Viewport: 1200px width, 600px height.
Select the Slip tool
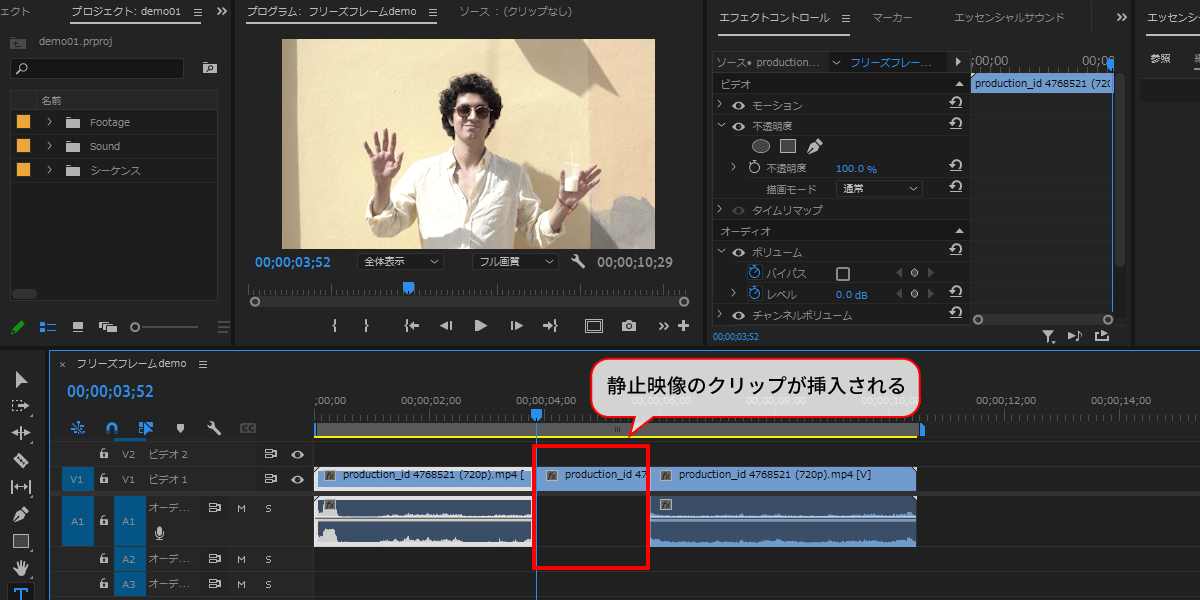[21, 487]
